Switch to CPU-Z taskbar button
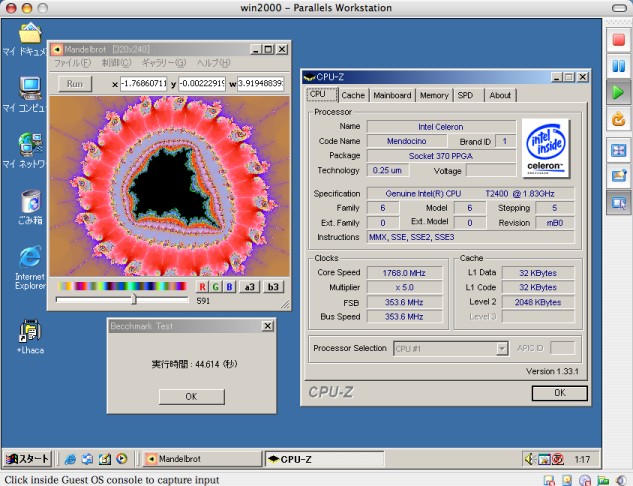This screenshot has height=486, width=633. [x=325, y=459]
